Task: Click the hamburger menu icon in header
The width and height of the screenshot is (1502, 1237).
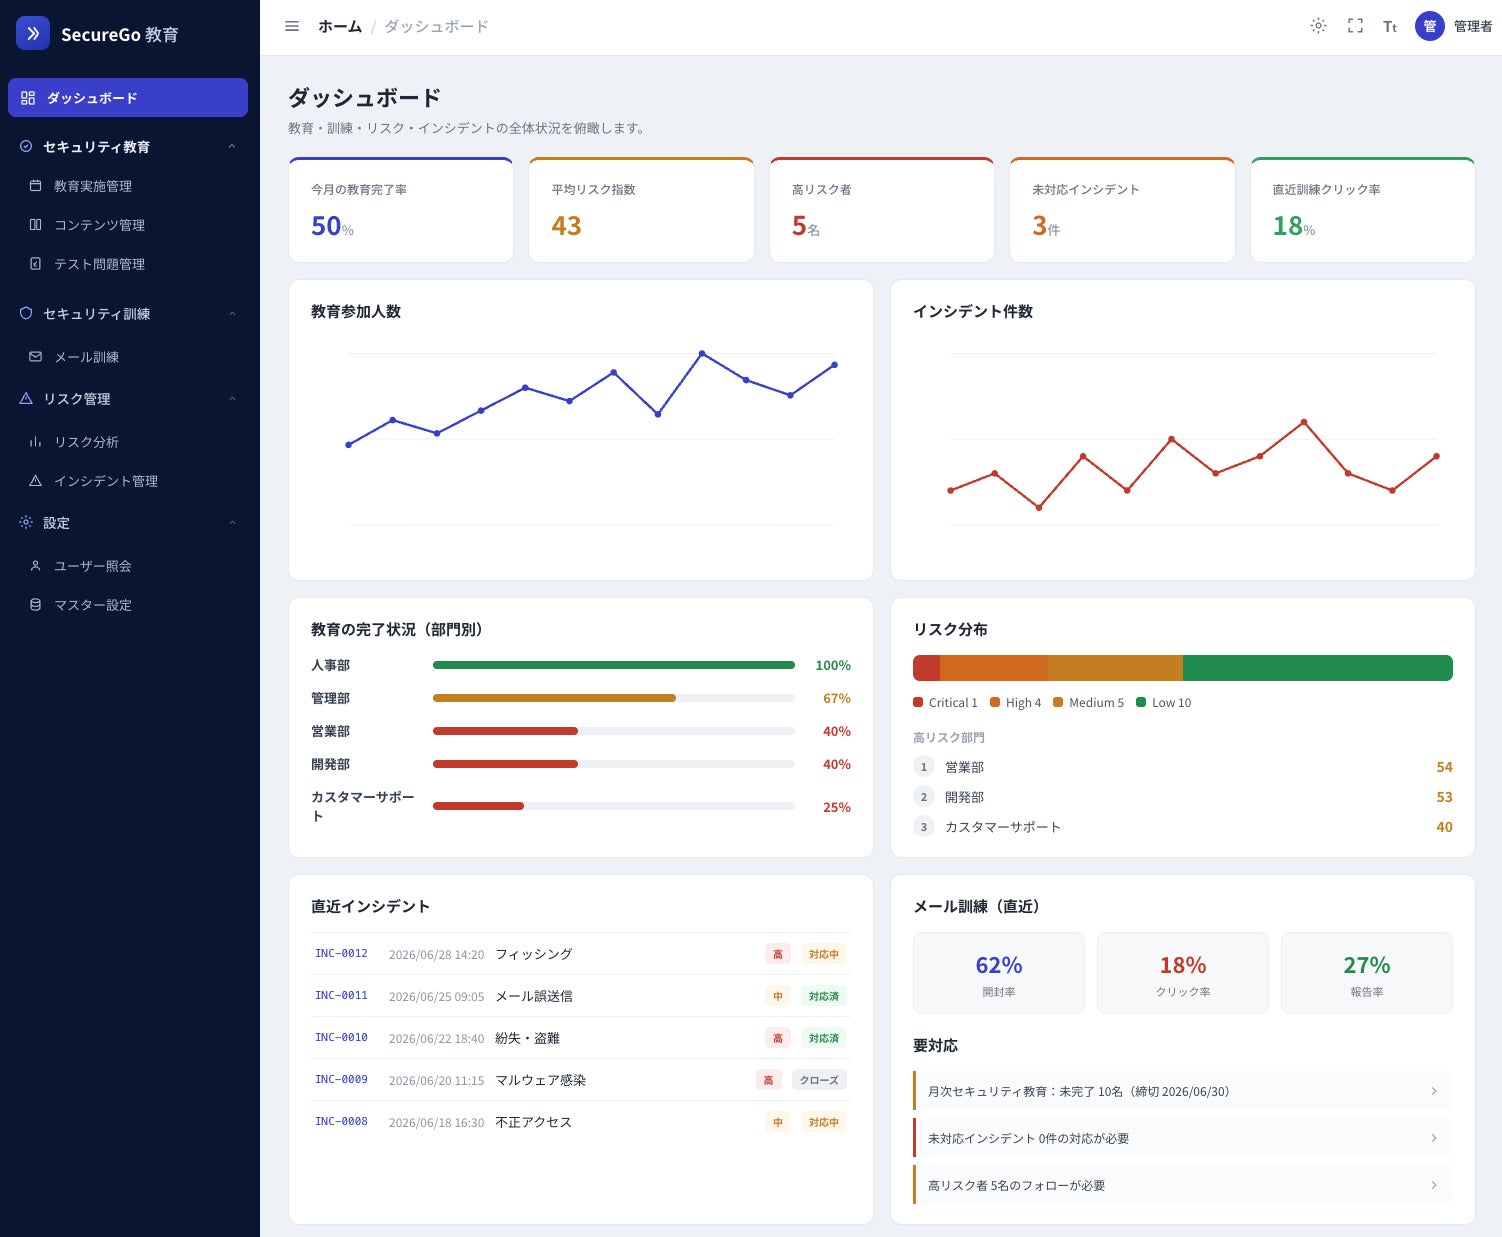Action: (292, 26)
